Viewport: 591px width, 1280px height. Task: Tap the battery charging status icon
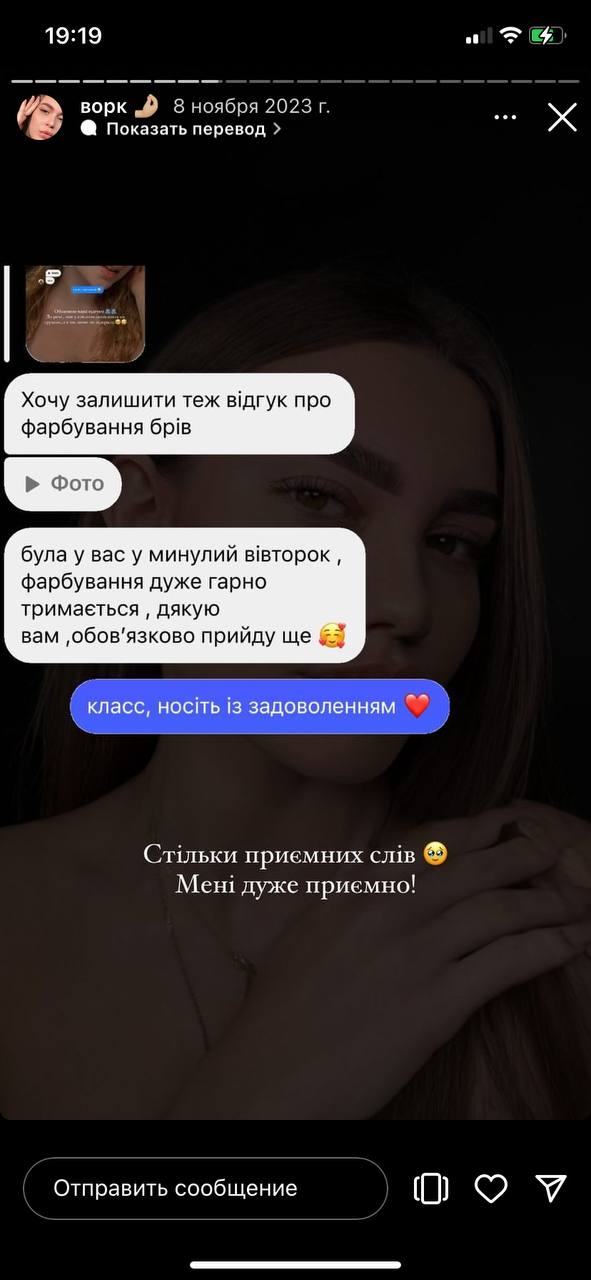(x=547, y=36)
